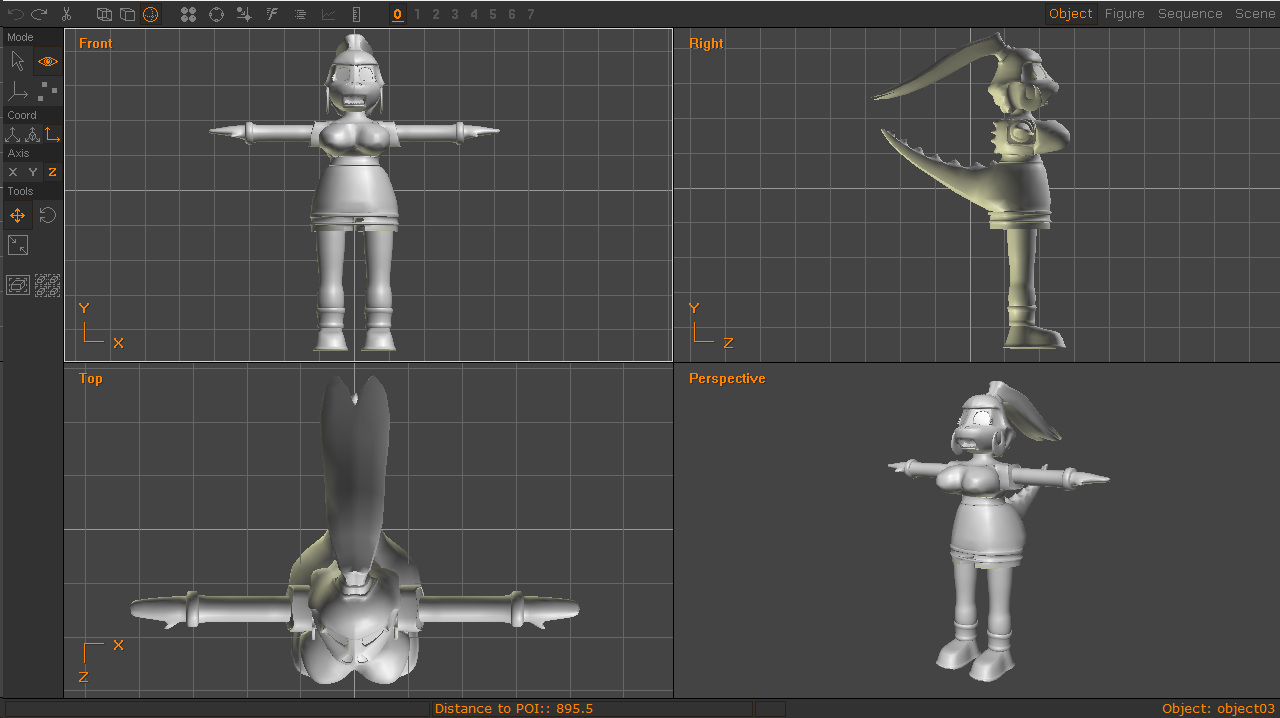Select layer number 3
1280x718 pixels.
(455, 14)
